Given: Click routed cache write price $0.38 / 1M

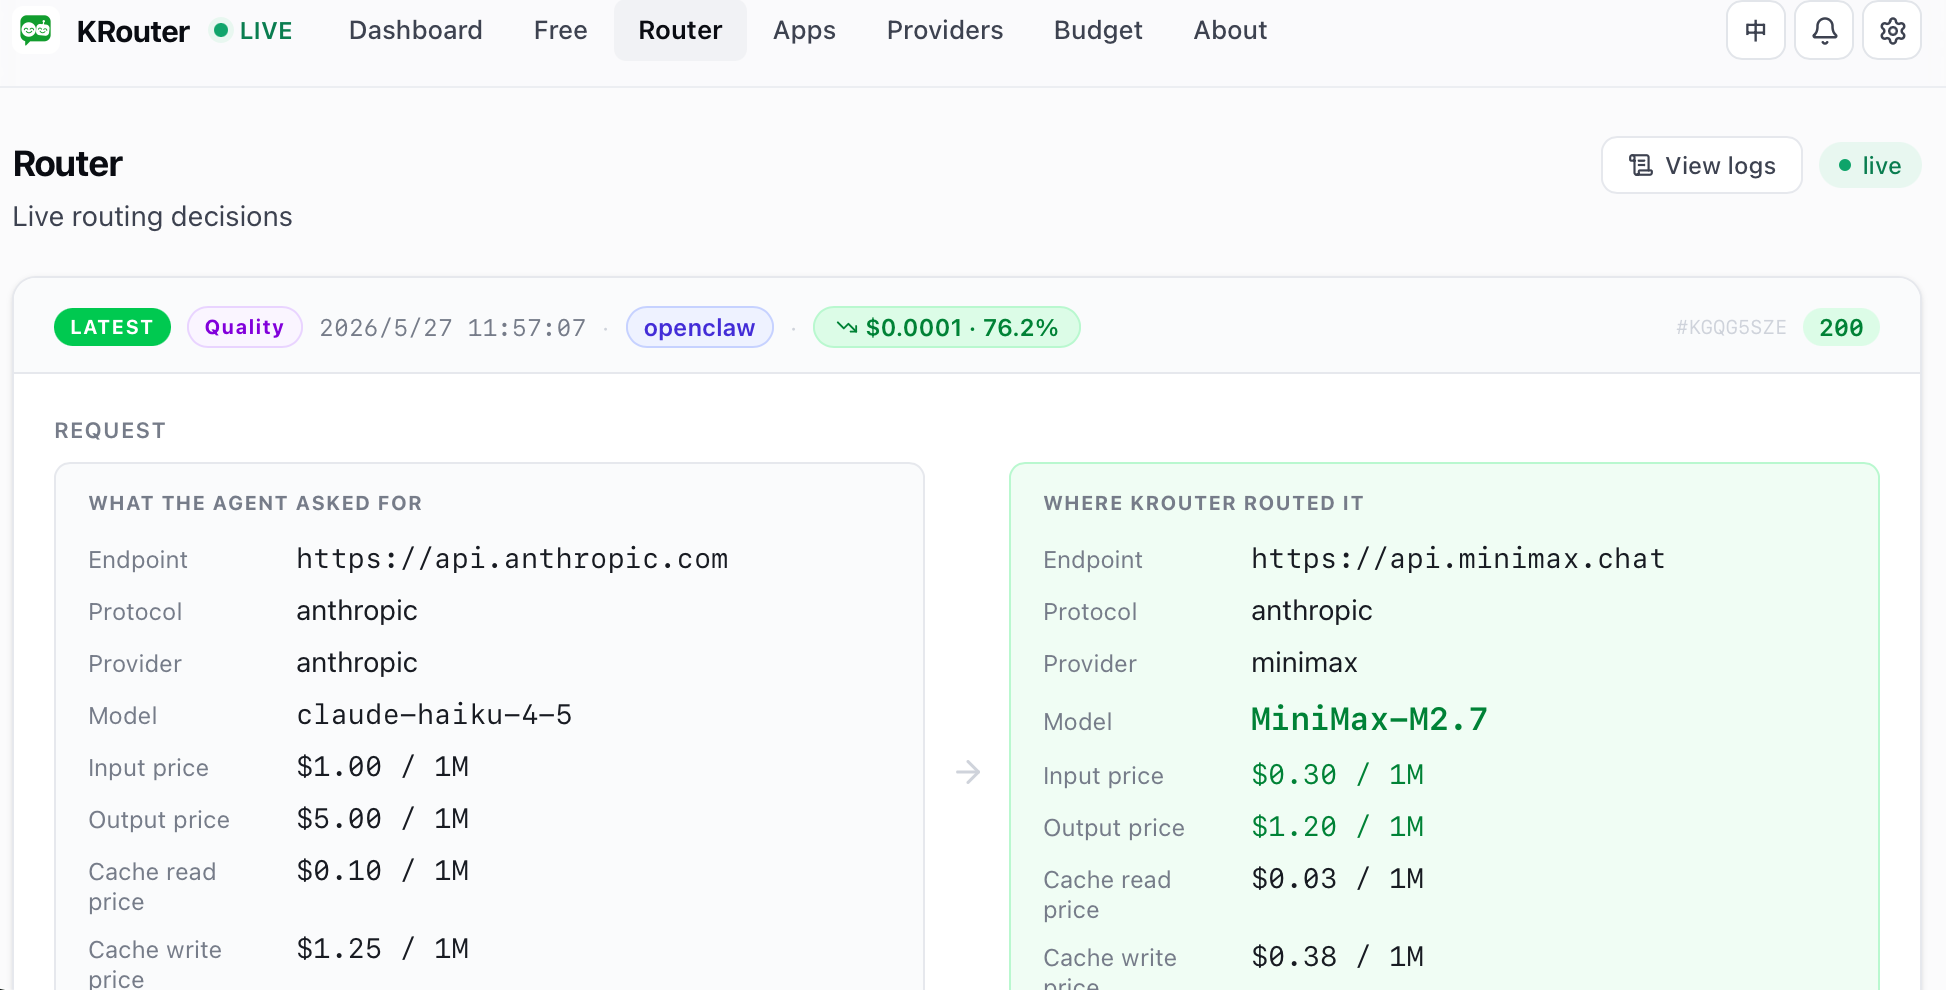Looking at the screenshot, I should 1337,956.
